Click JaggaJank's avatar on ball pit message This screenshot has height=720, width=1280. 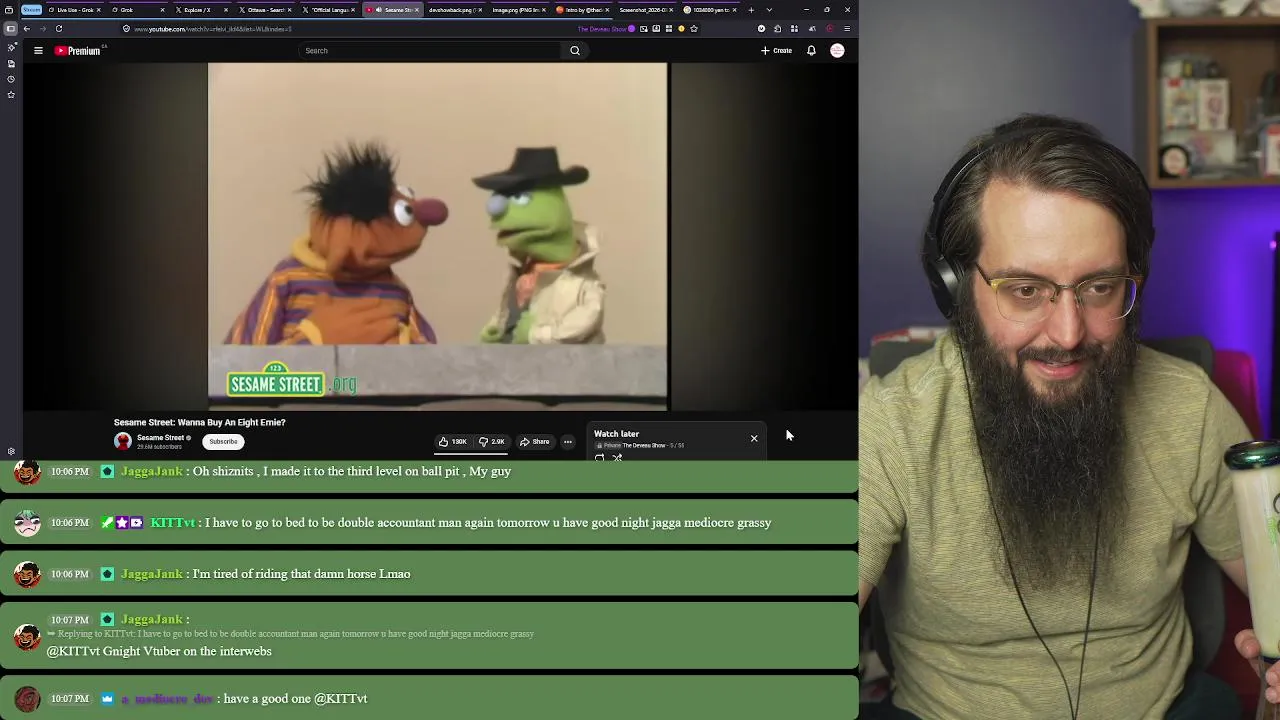pos(27,471)
